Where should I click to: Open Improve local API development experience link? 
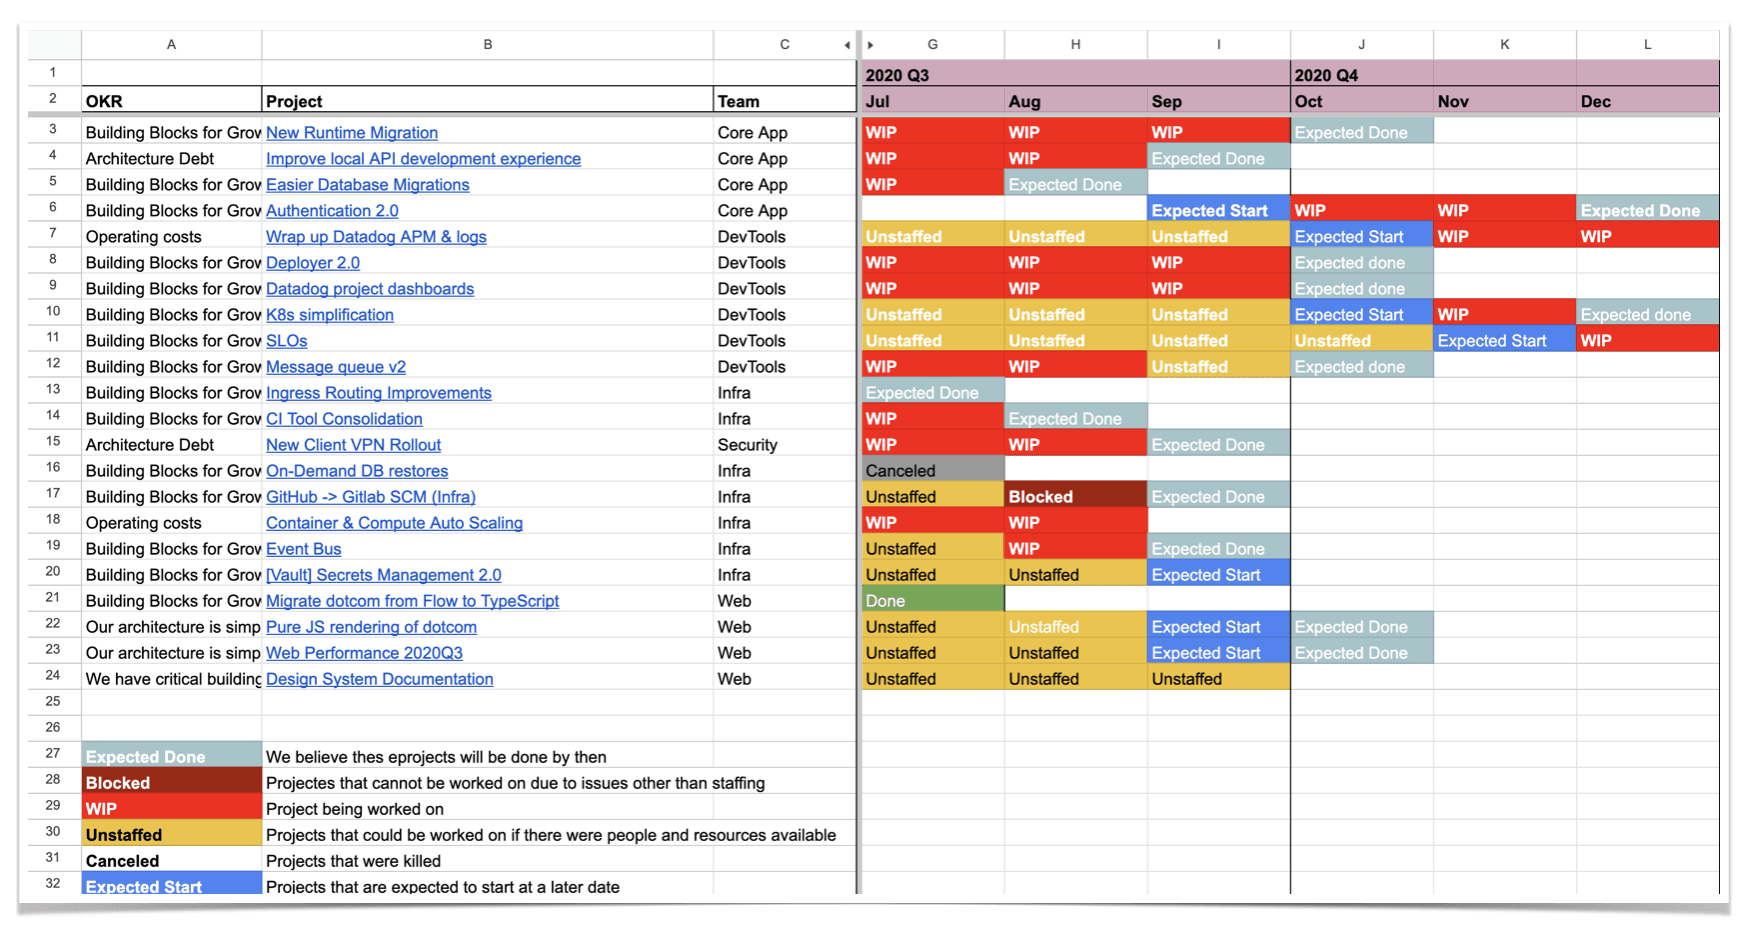(x=423, y=159)
